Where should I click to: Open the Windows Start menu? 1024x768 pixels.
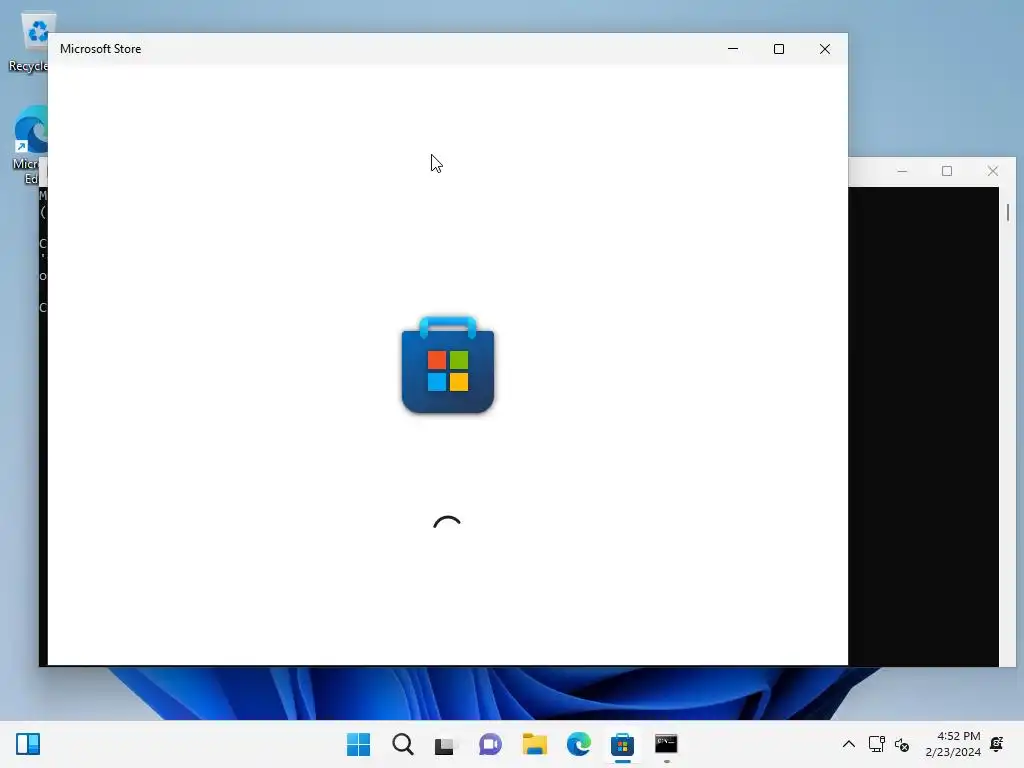click(358, 744)
